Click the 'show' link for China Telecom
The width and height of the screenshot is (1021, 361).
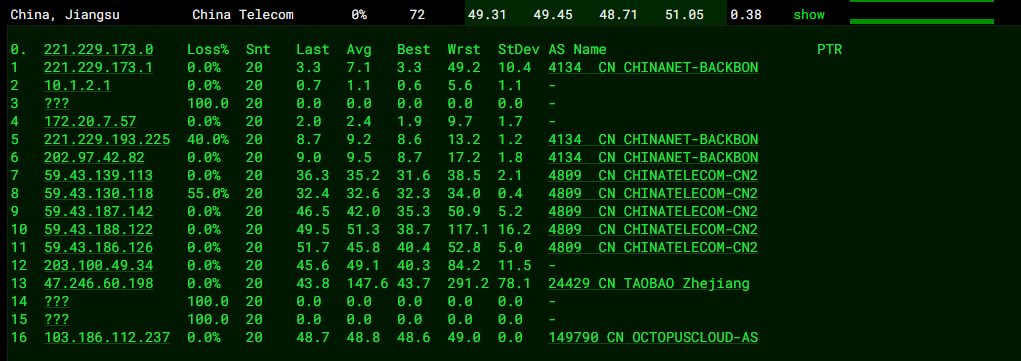click(x=809, y=14)
